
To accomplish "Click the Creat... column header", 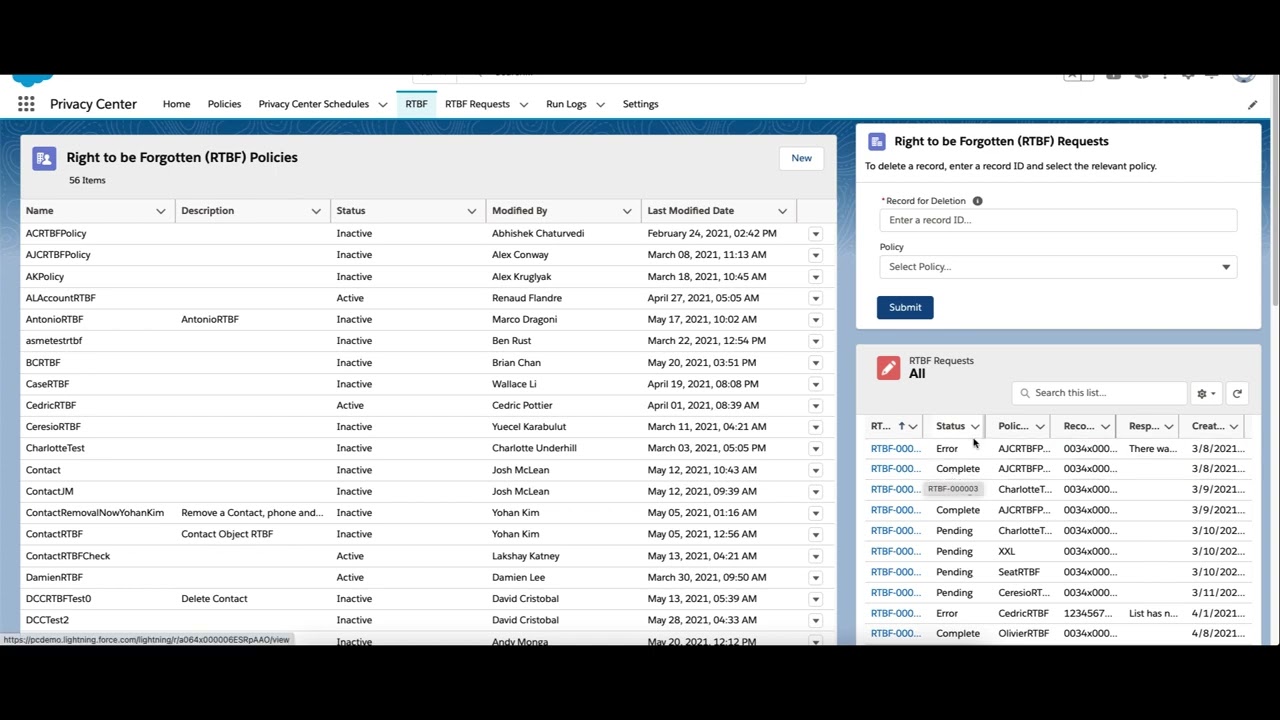I will pyautogui.click(x=1208, y=427).
